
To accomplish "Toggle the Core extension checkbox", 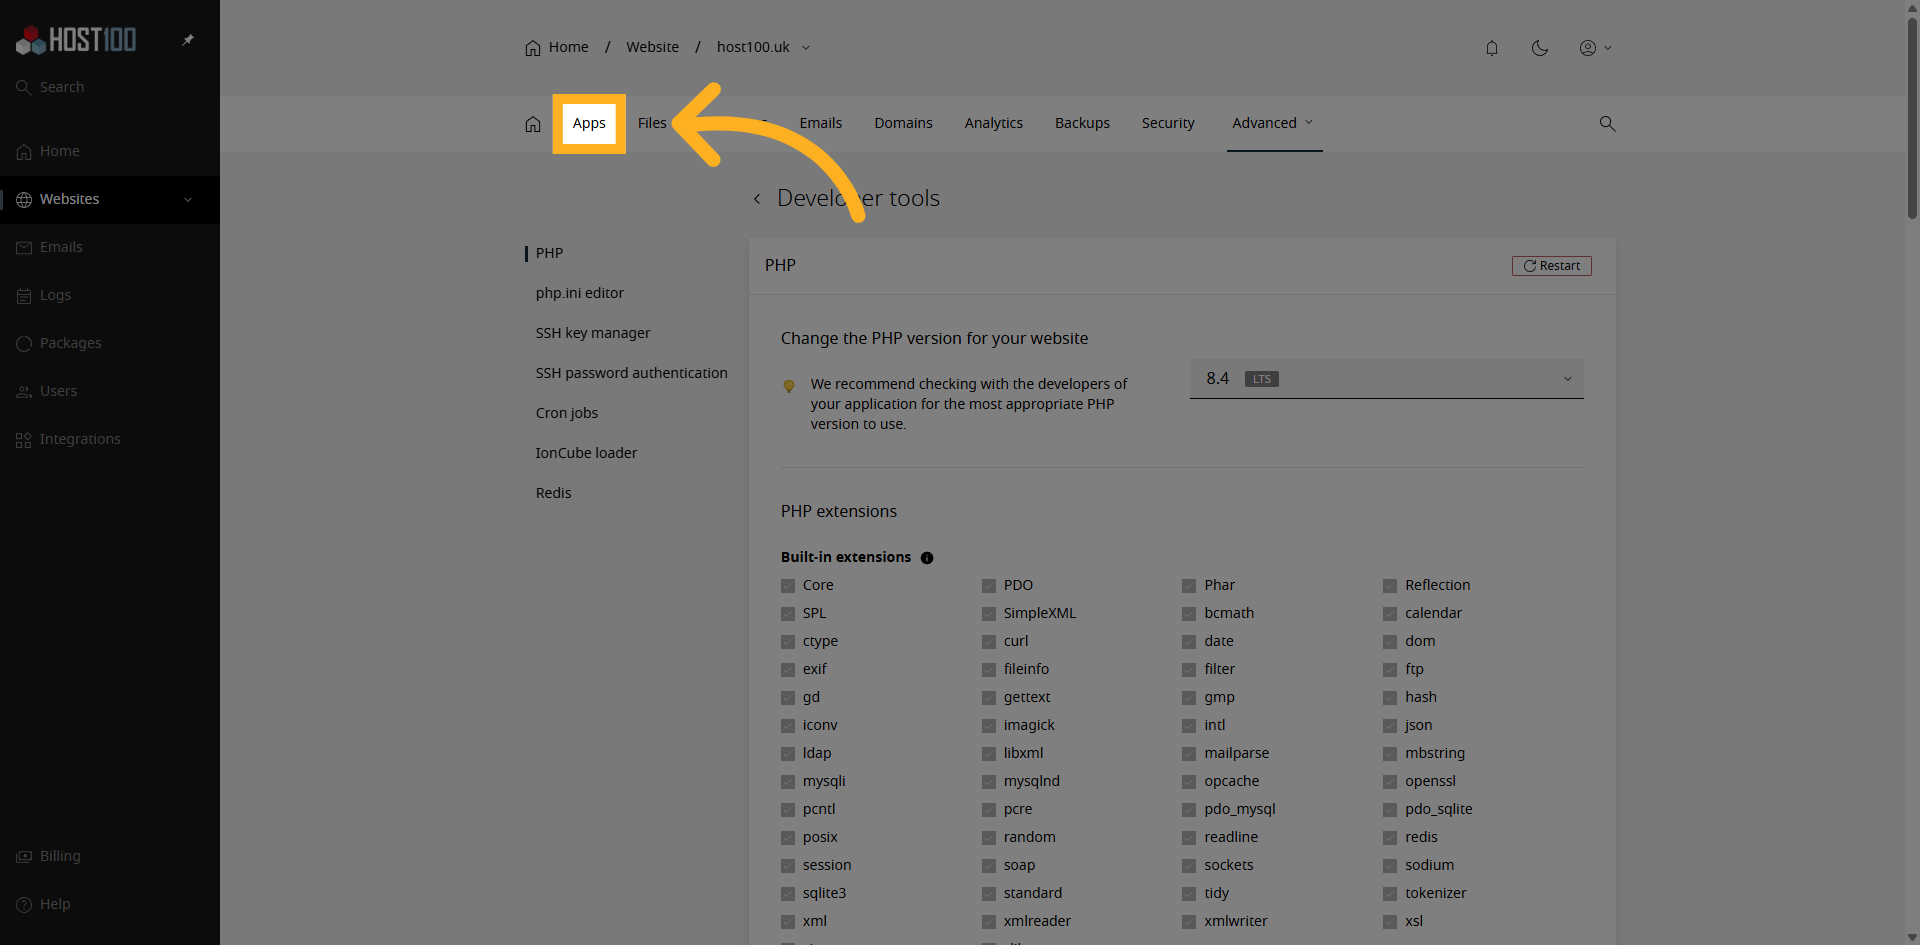I will (x=788, y=586).
